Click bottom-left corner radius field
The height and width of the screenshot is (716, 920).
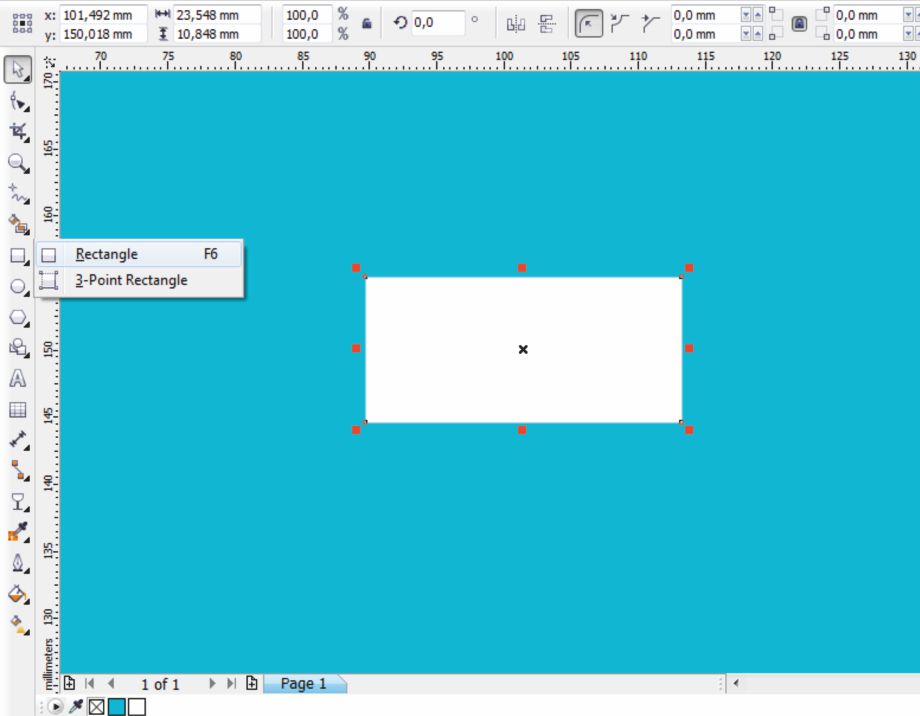705,34
